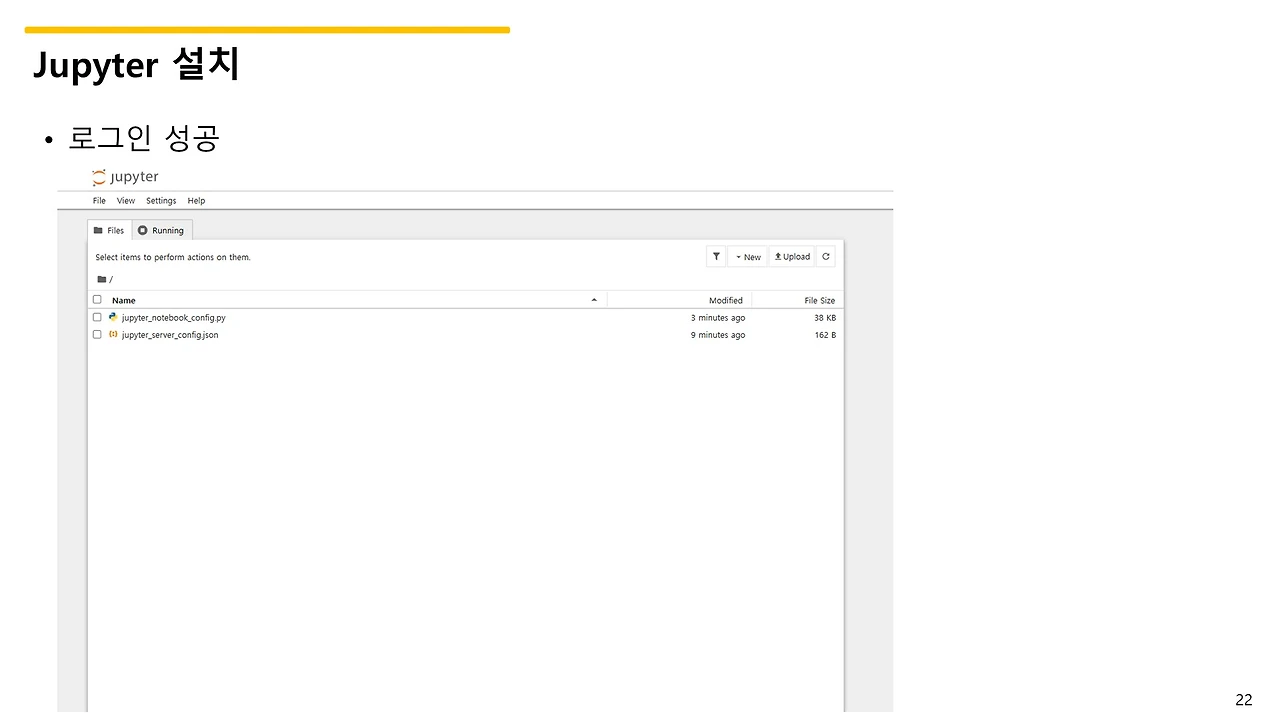This screenshot has width=1280, height=720.
Task: Open the New dropdown
Action: pos(748,257)
